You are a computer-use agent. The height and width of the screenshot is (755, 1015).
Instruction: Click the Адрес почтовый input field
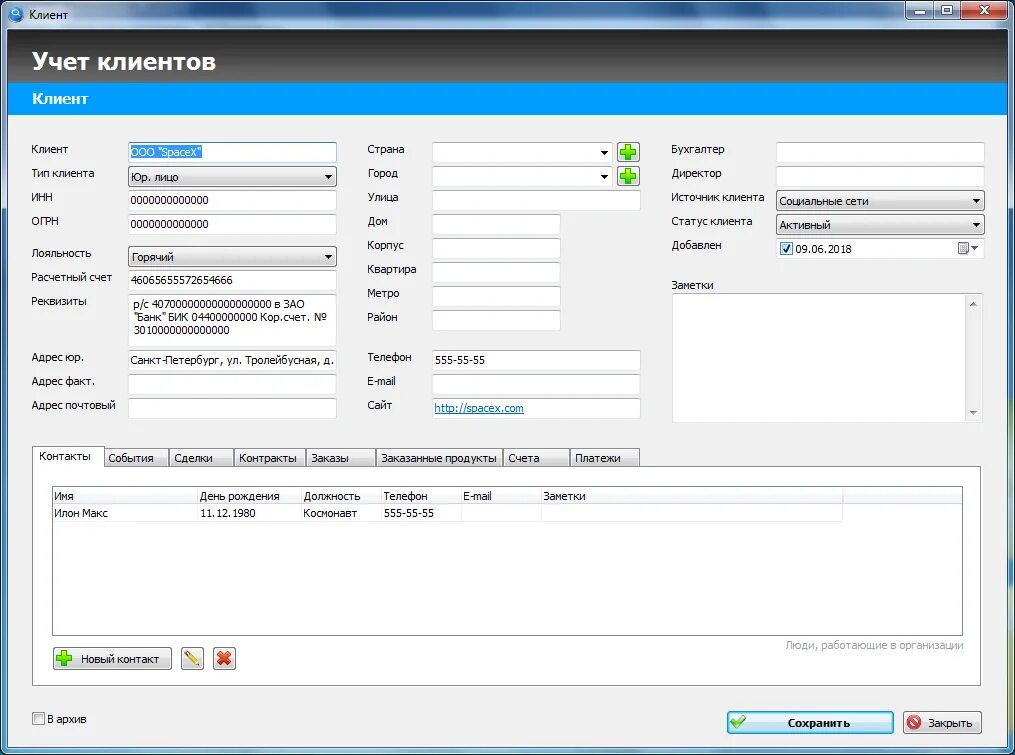(232, 408)
